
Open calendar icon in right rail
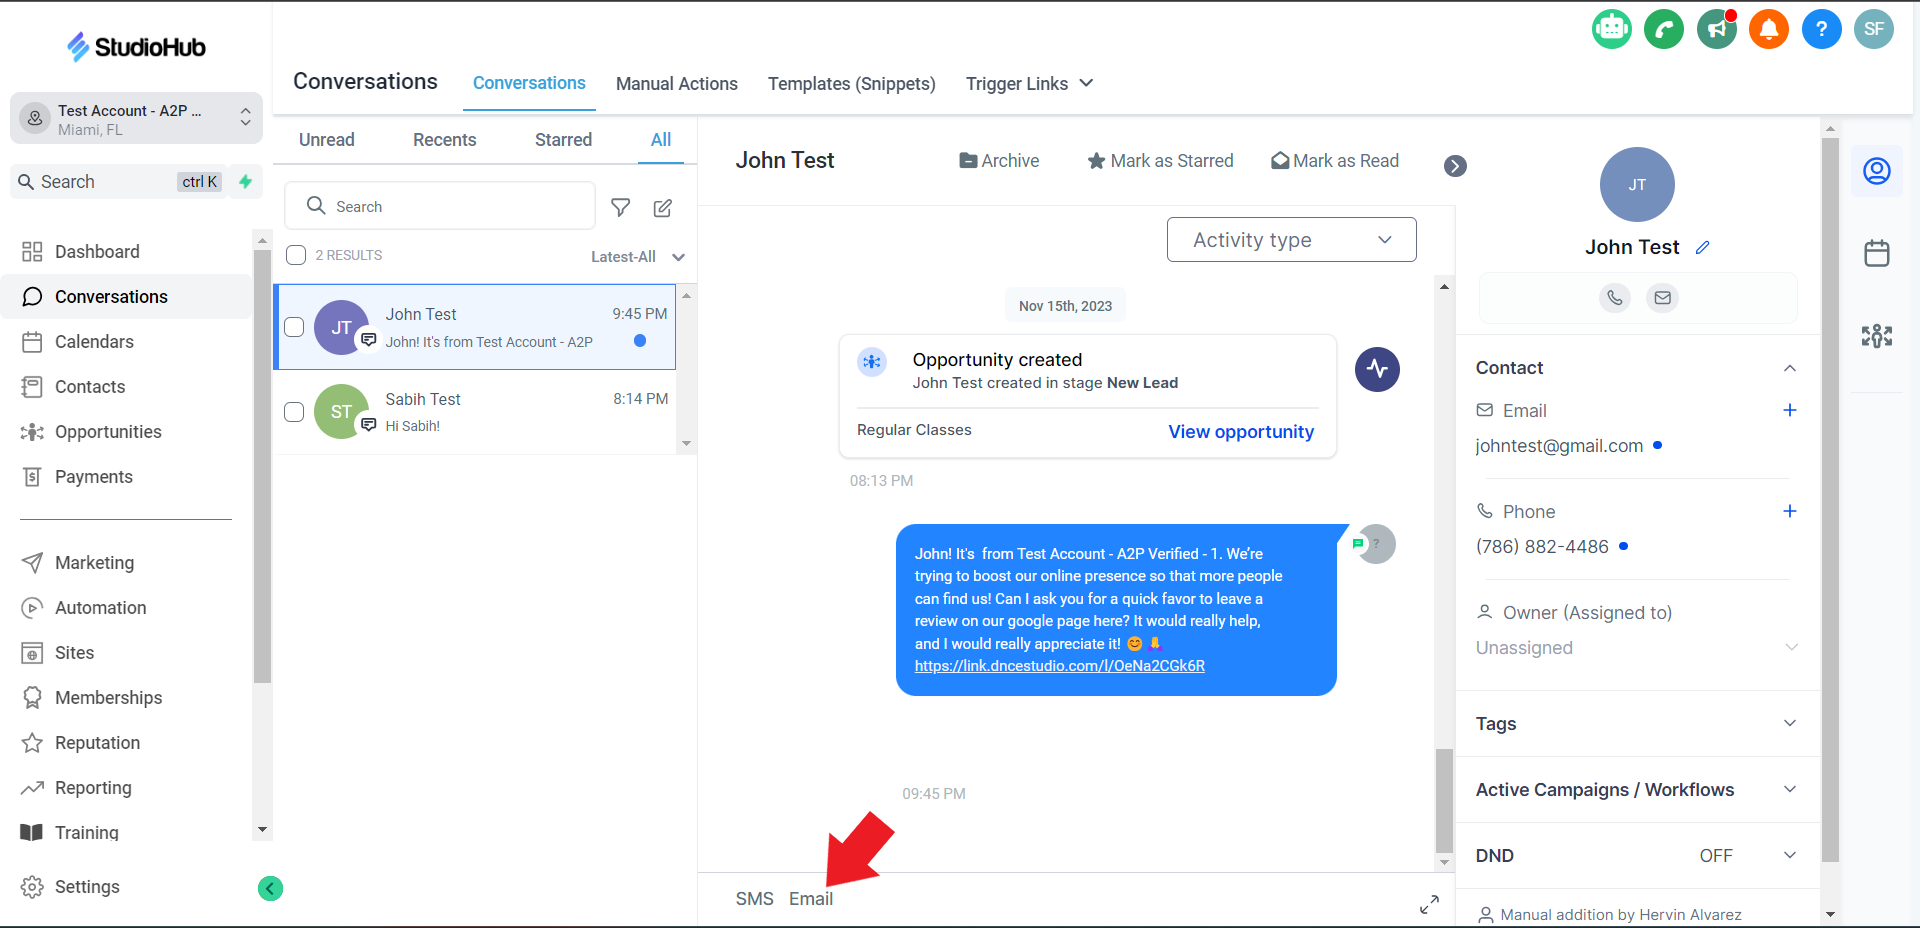tap(1877, 253)
